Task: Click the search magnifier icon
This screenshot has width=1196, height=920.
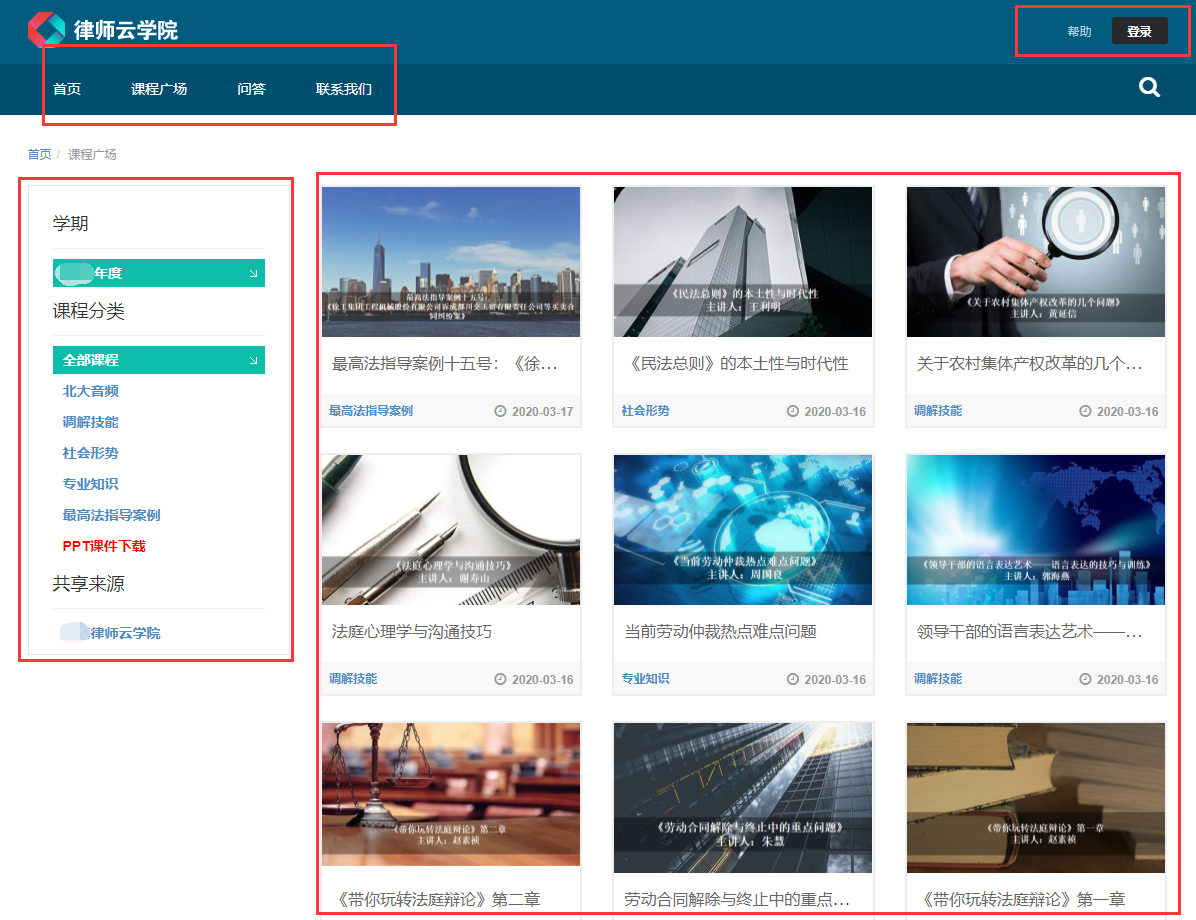Action: [1149, 88]
